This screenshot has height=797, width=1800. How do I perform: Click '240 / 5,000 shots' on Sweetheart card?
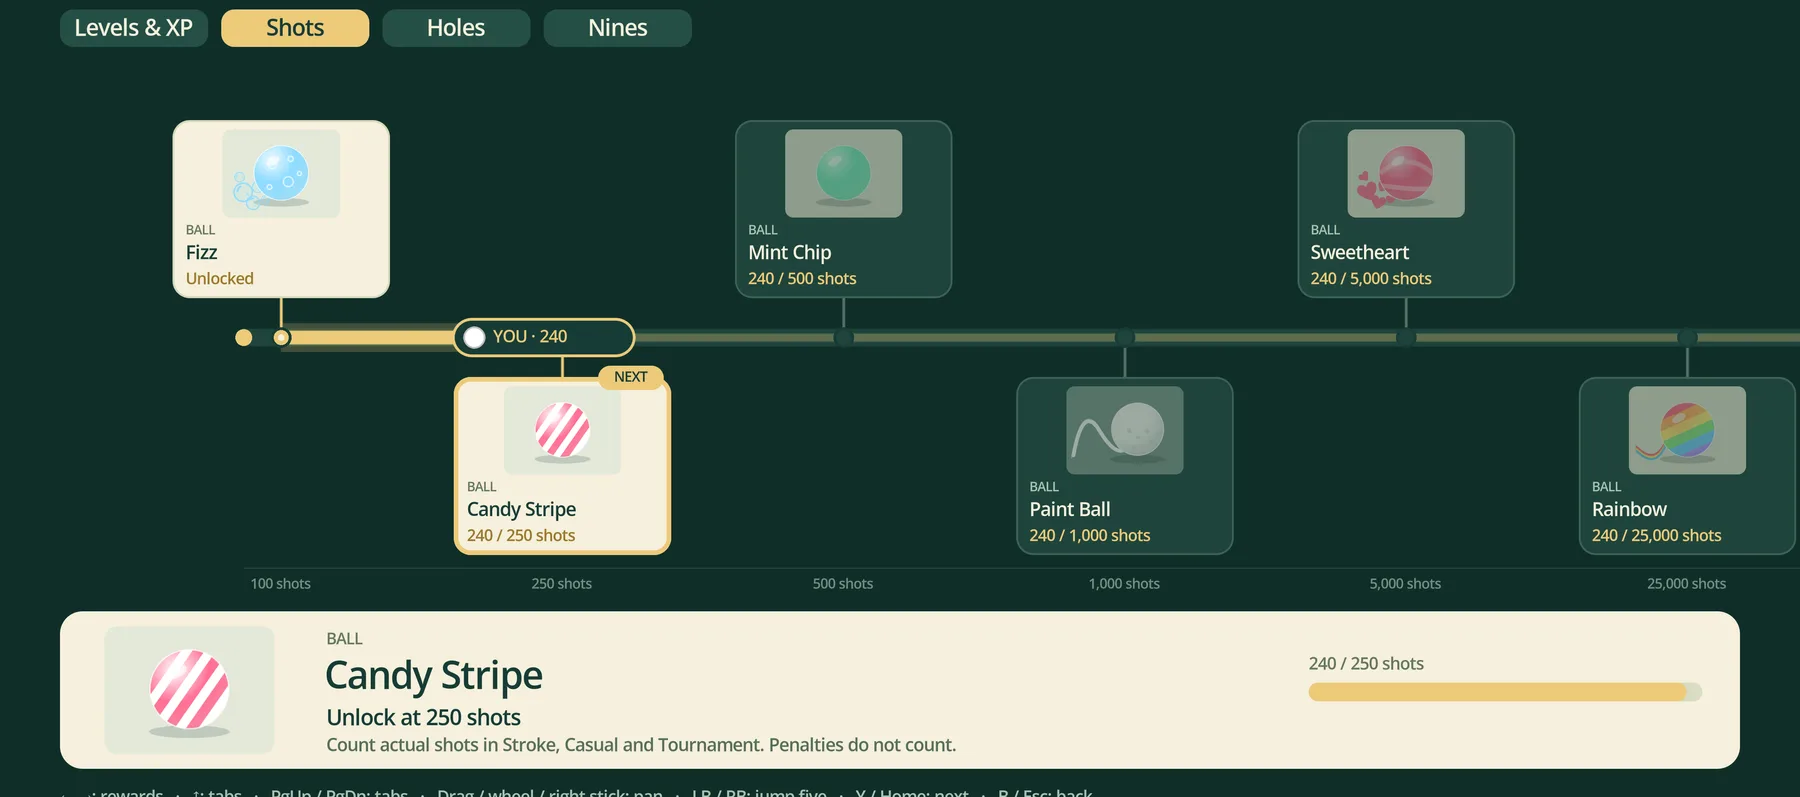(1371, 279)
